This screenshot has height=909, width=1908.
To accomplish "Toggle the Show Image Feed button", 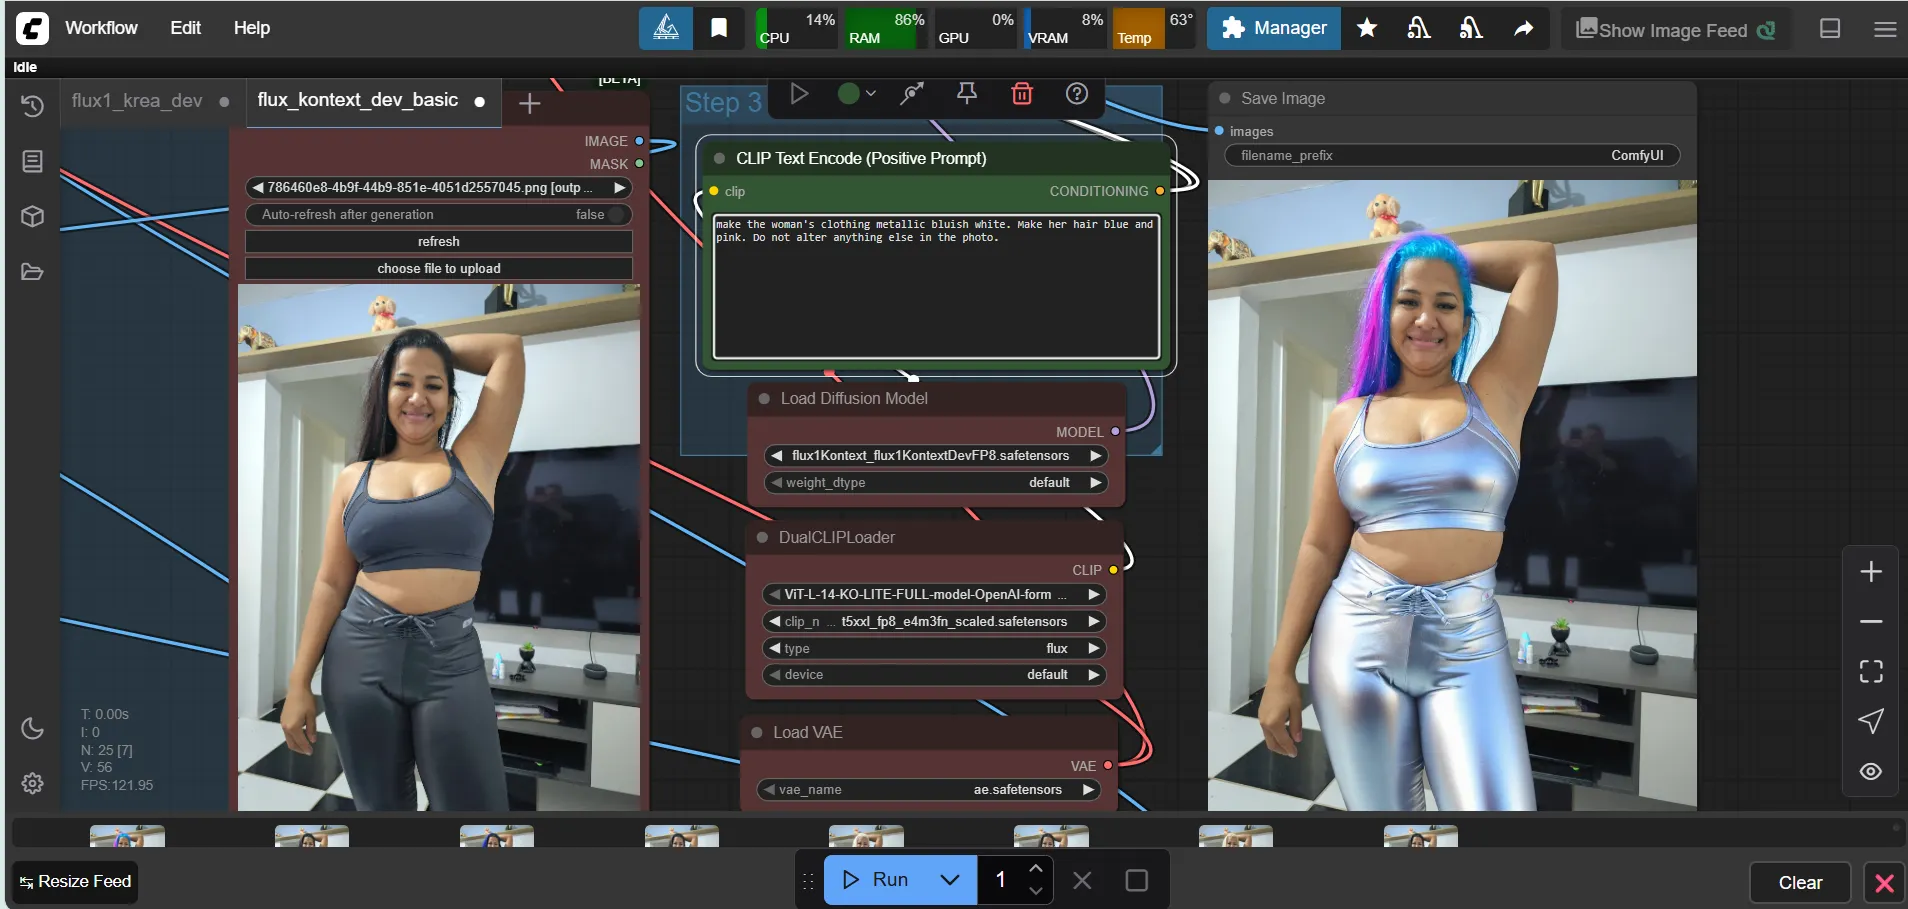I will (1675, 30).
